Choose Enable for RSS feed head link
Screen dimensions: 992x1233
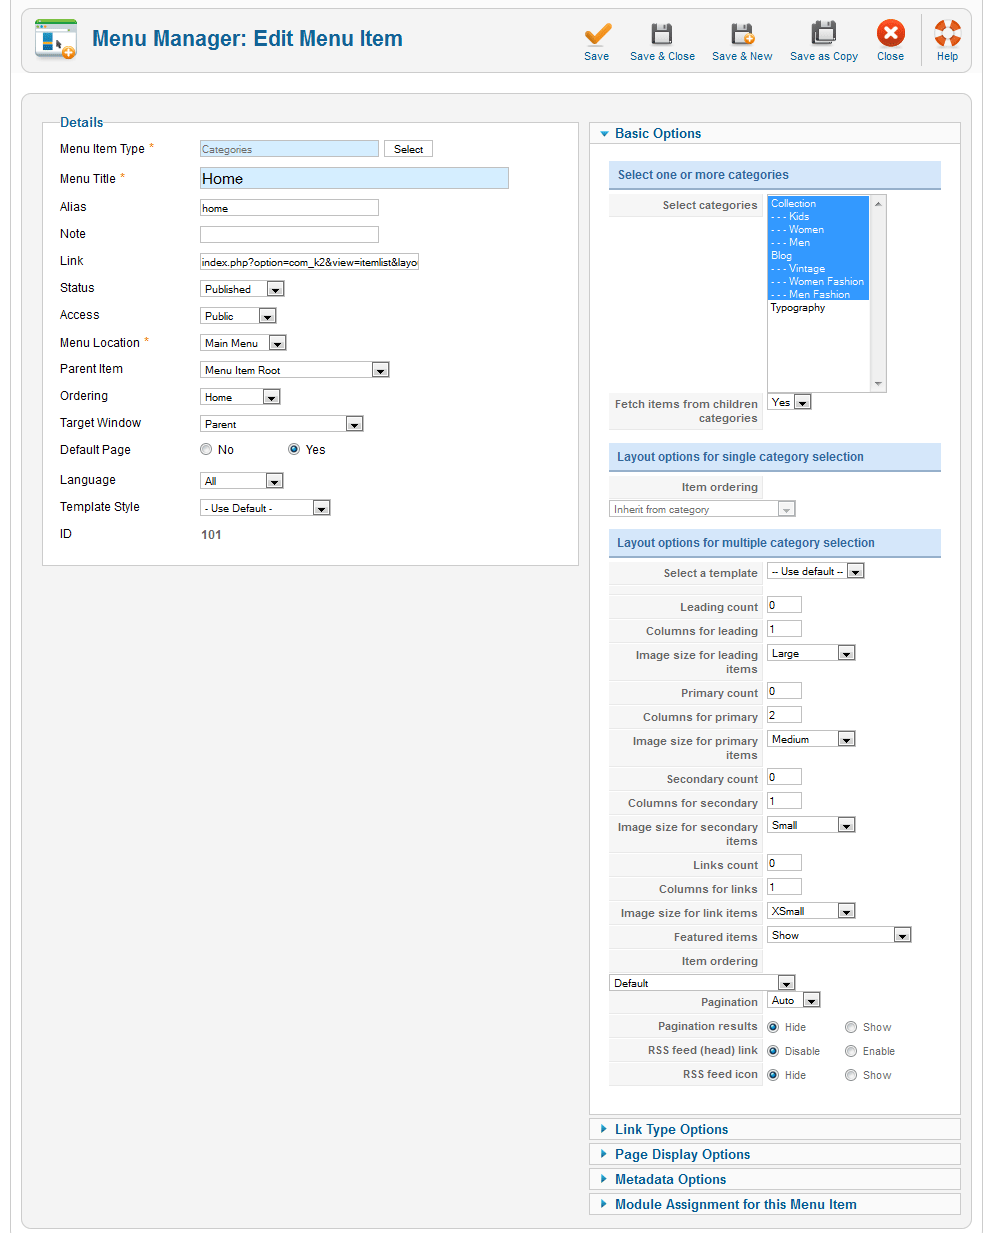[x=851, y=1051]
